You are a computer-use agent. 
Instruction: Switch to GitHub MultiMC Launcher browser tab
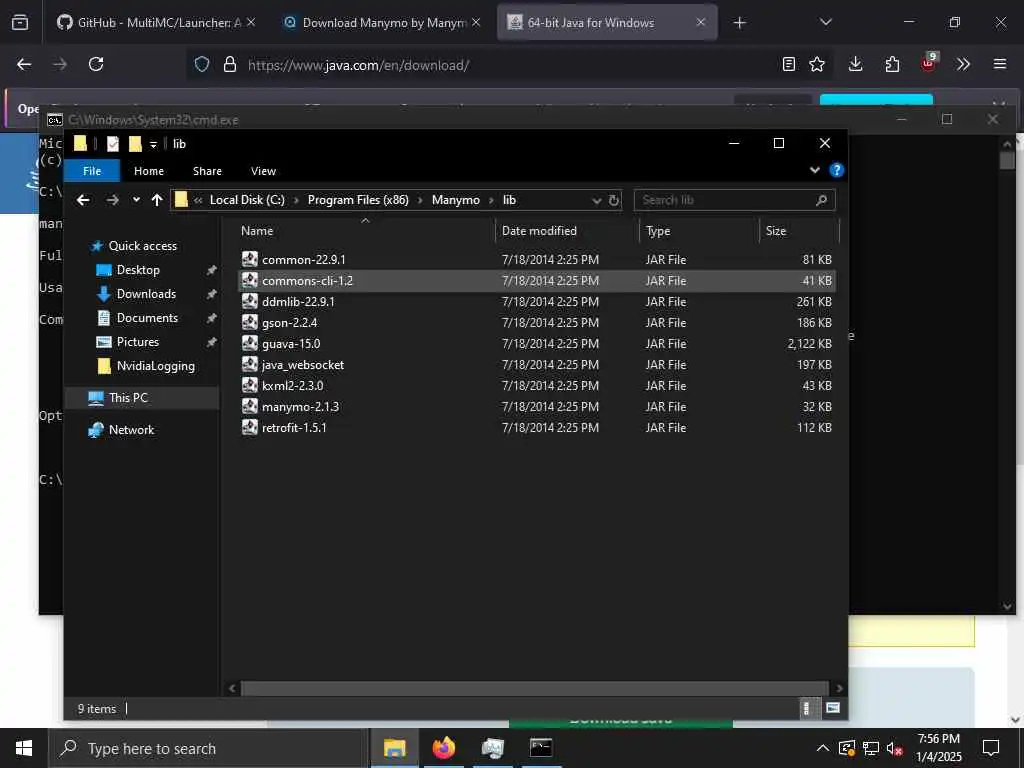click(x=157, y=23)
